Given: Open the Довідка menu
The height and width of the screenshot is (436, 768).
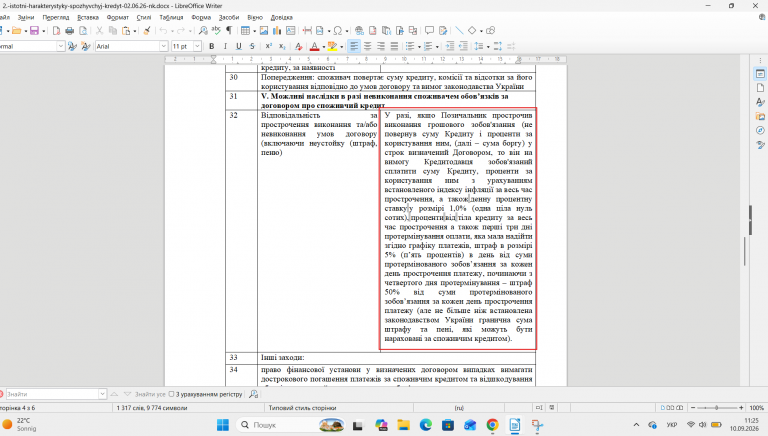Looking at the screenshot, I should (x=282, y=17).
